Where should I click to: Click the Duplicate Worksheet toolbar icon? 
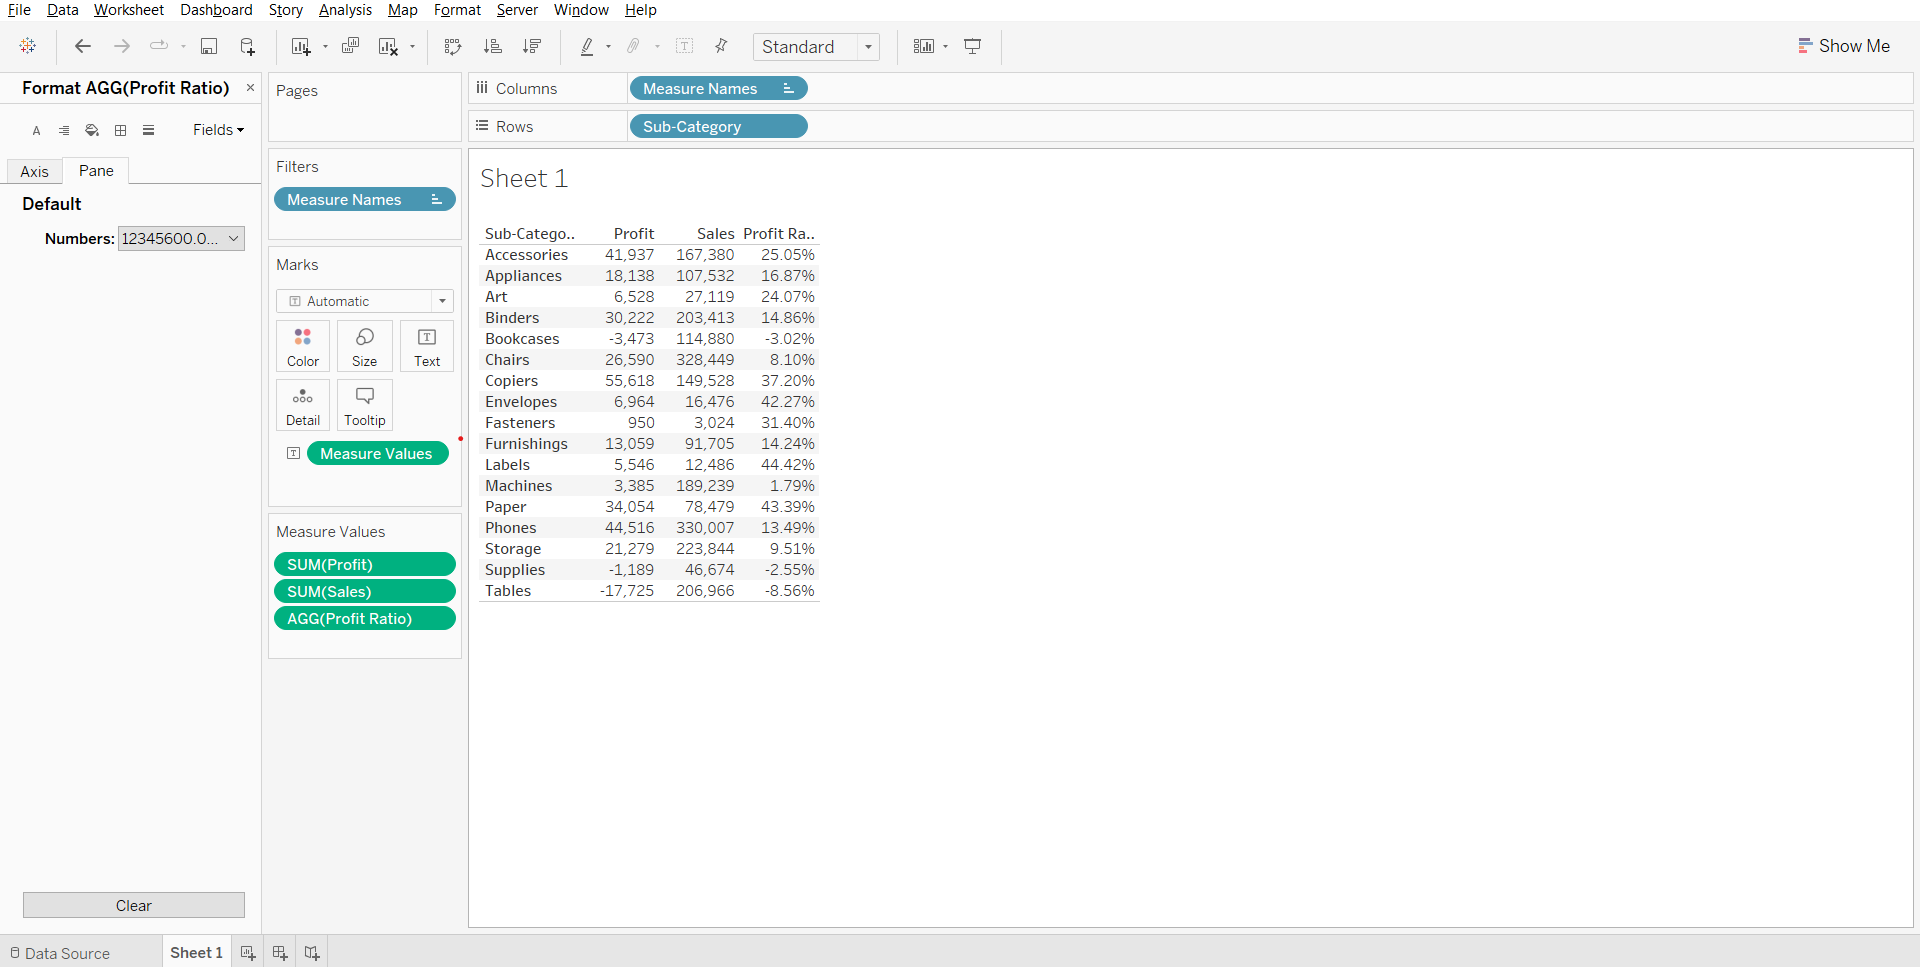350,47
